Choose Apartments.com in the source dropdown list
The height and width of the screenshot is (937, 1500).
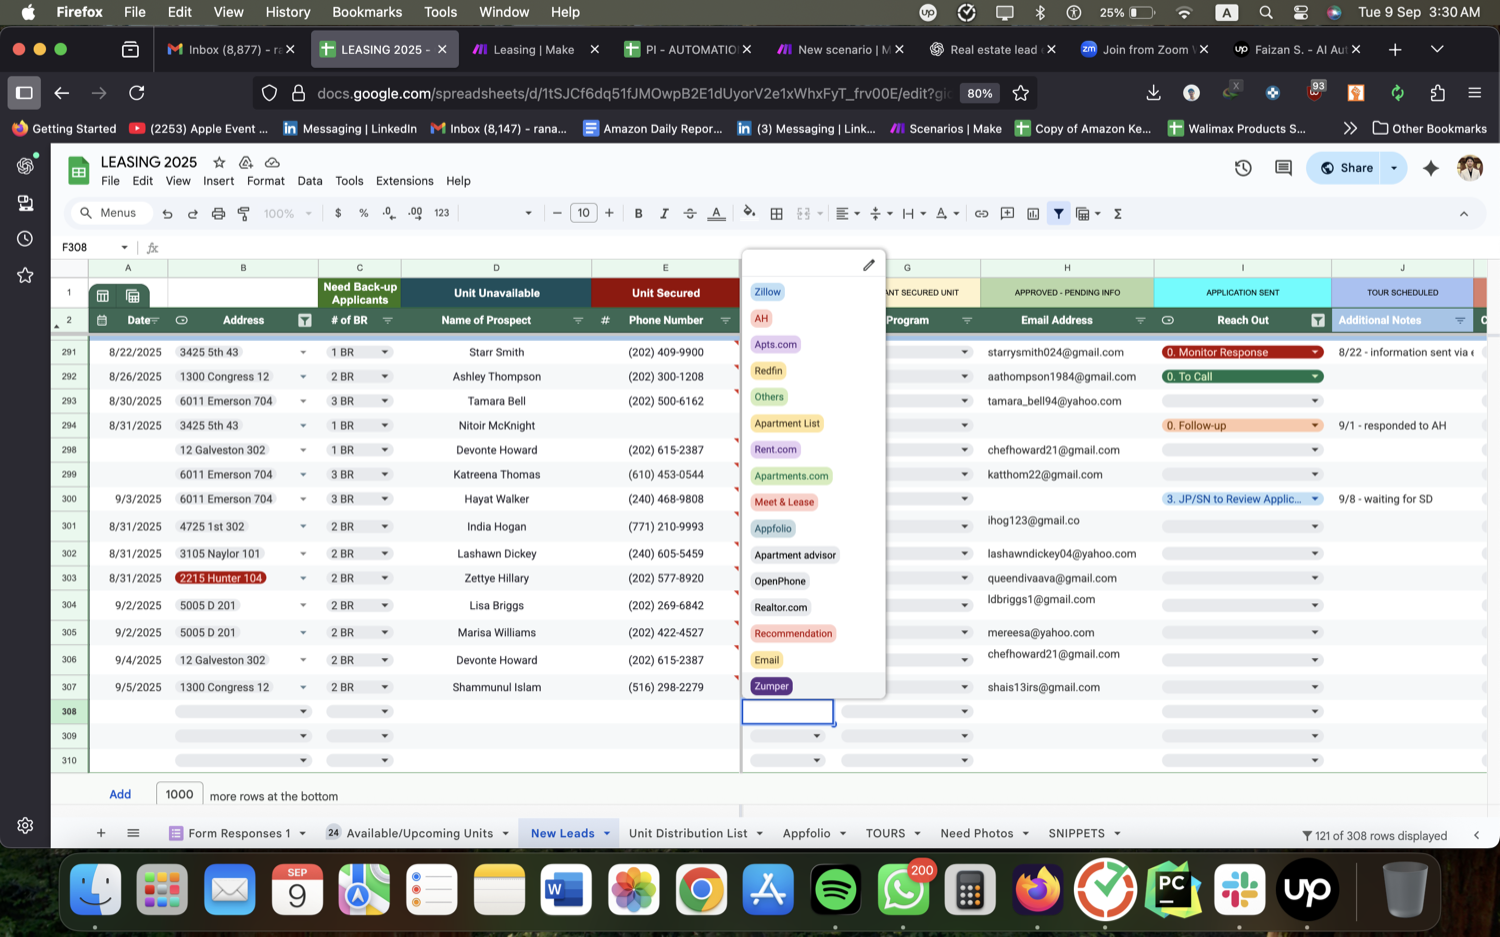(791, 476)
